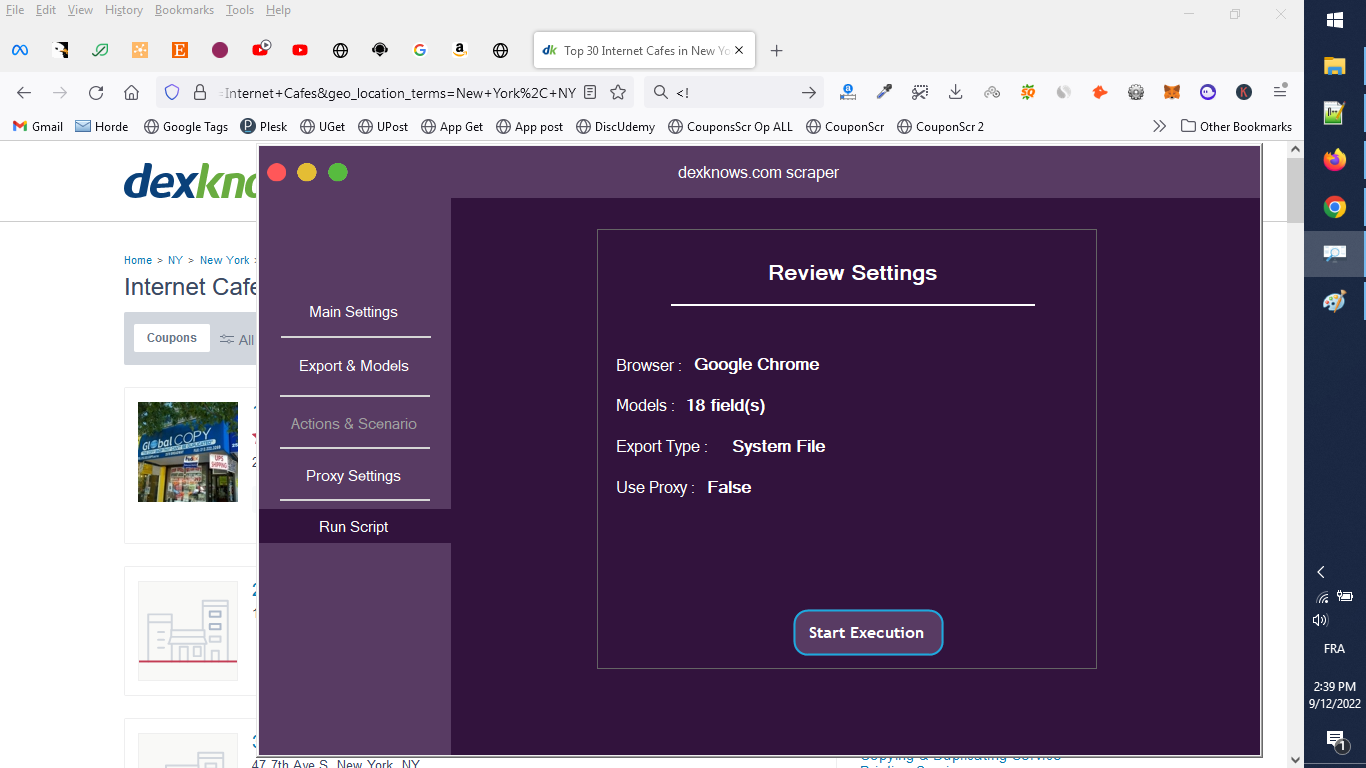The width and height of the screenshot is (1366, 768).
Task: Click the New York breadcrumb link
Action: pyautogui.click(x=225, y=260)
